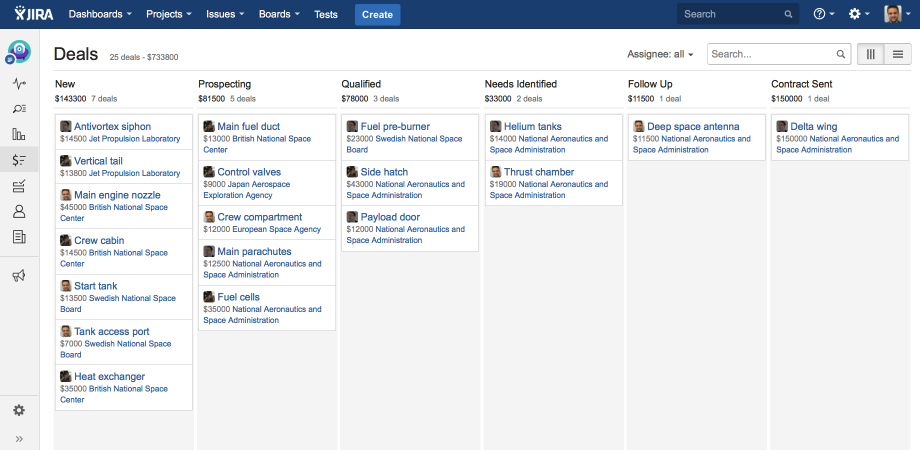Open the Delta wing deal
The width and height of the screenshot is (920, 450).
813,127
